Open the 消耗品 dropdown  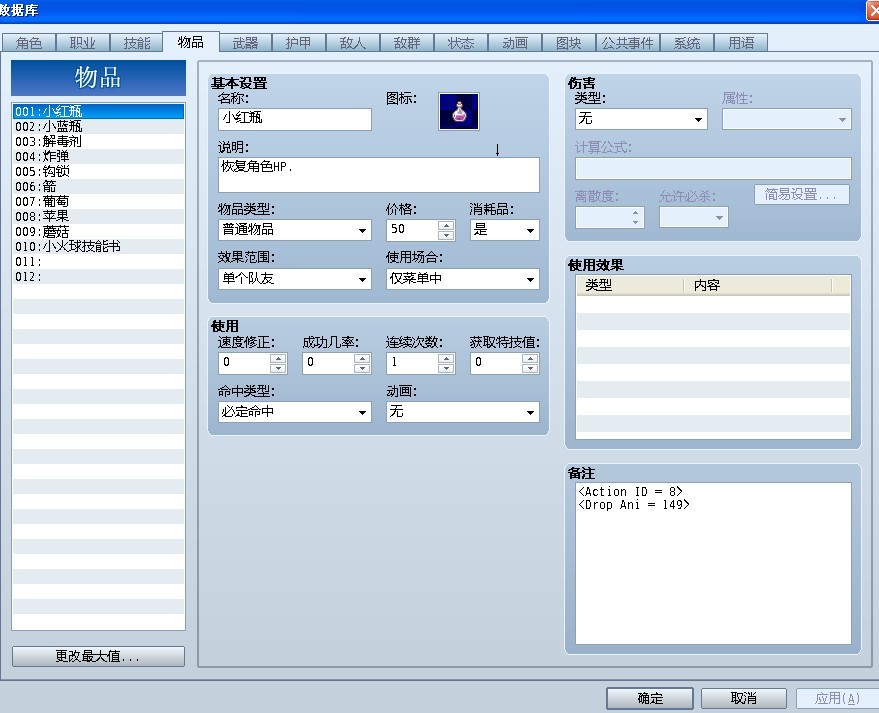[x=505, y=230]
